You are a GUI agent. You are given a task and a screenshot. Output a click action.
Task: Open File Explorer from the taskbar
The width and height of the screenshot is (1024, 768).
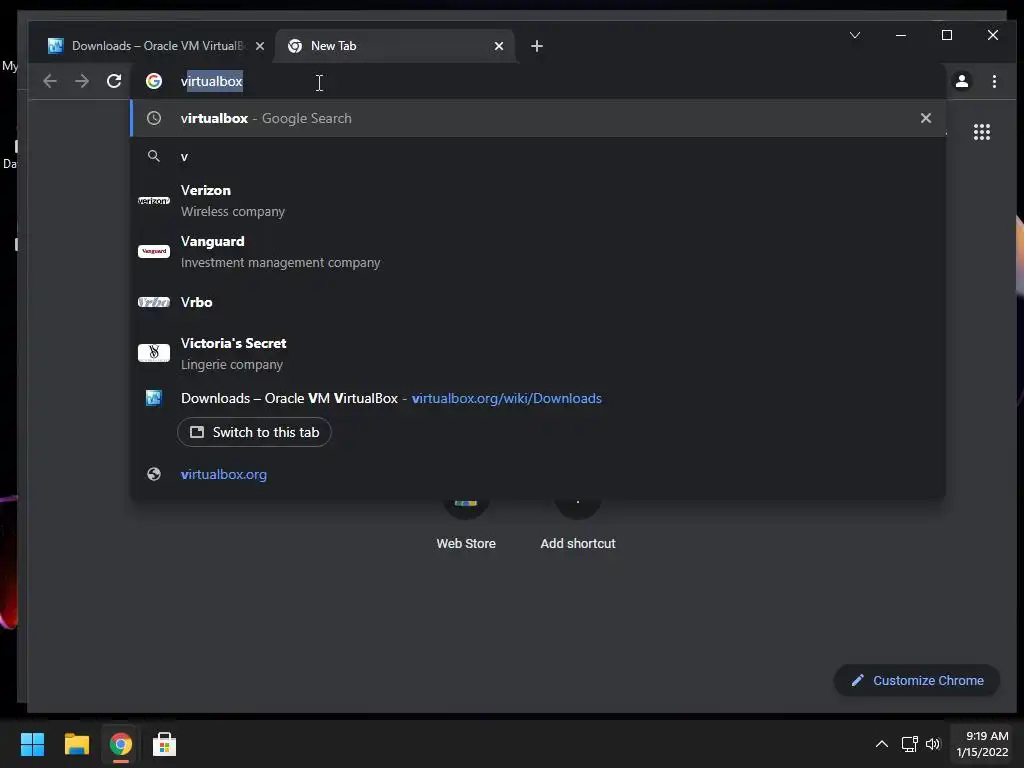click(x=76, y=744)
